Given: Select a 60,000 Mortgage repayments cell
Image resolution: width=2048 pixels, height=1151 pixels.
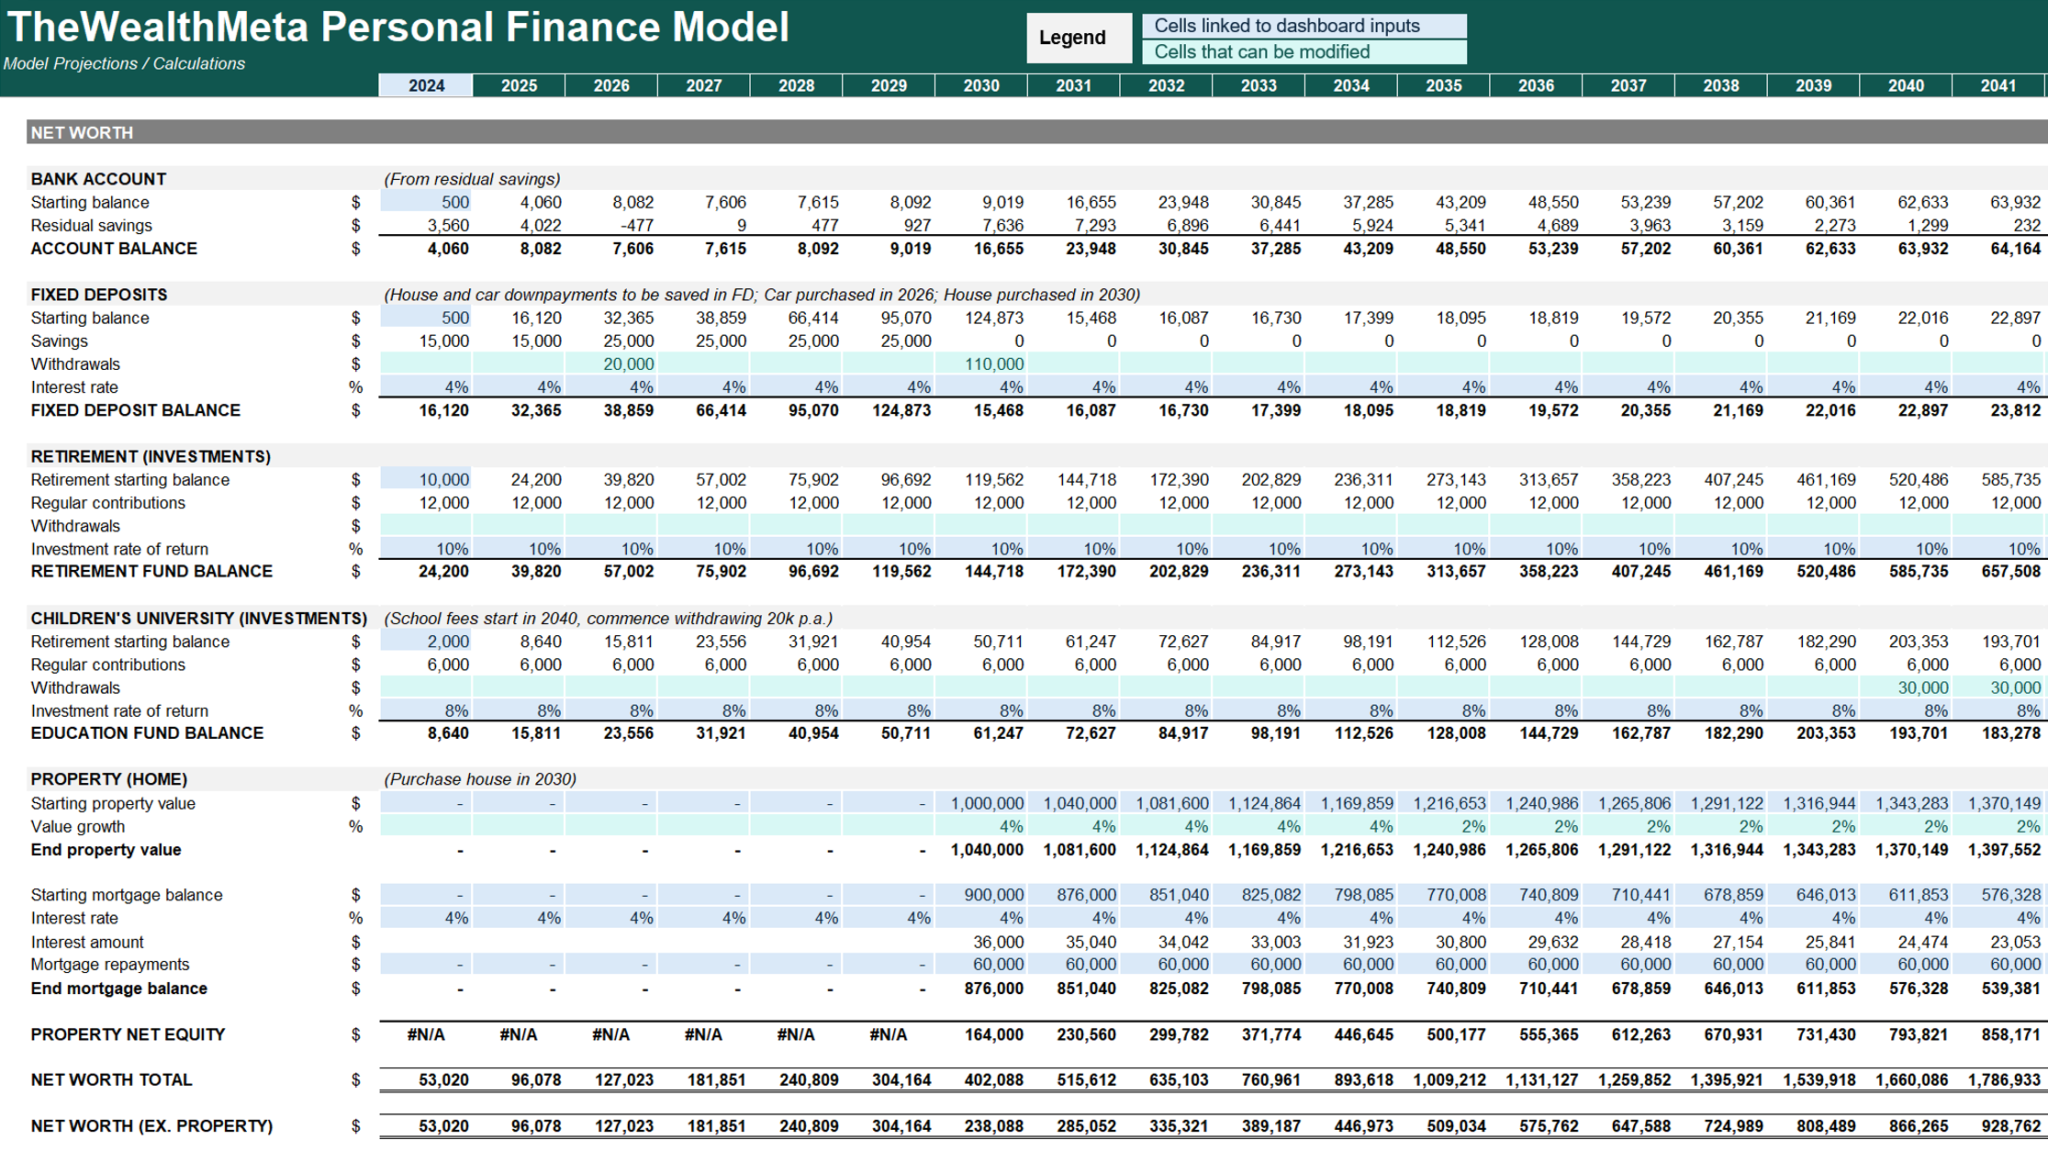Looking at the screenshot, I should 1000,964.
